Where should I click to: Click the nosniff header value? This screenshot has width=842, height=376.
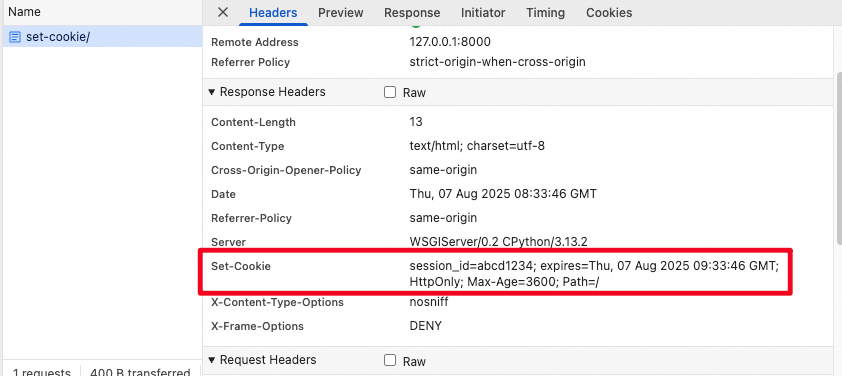pos(429,302)
